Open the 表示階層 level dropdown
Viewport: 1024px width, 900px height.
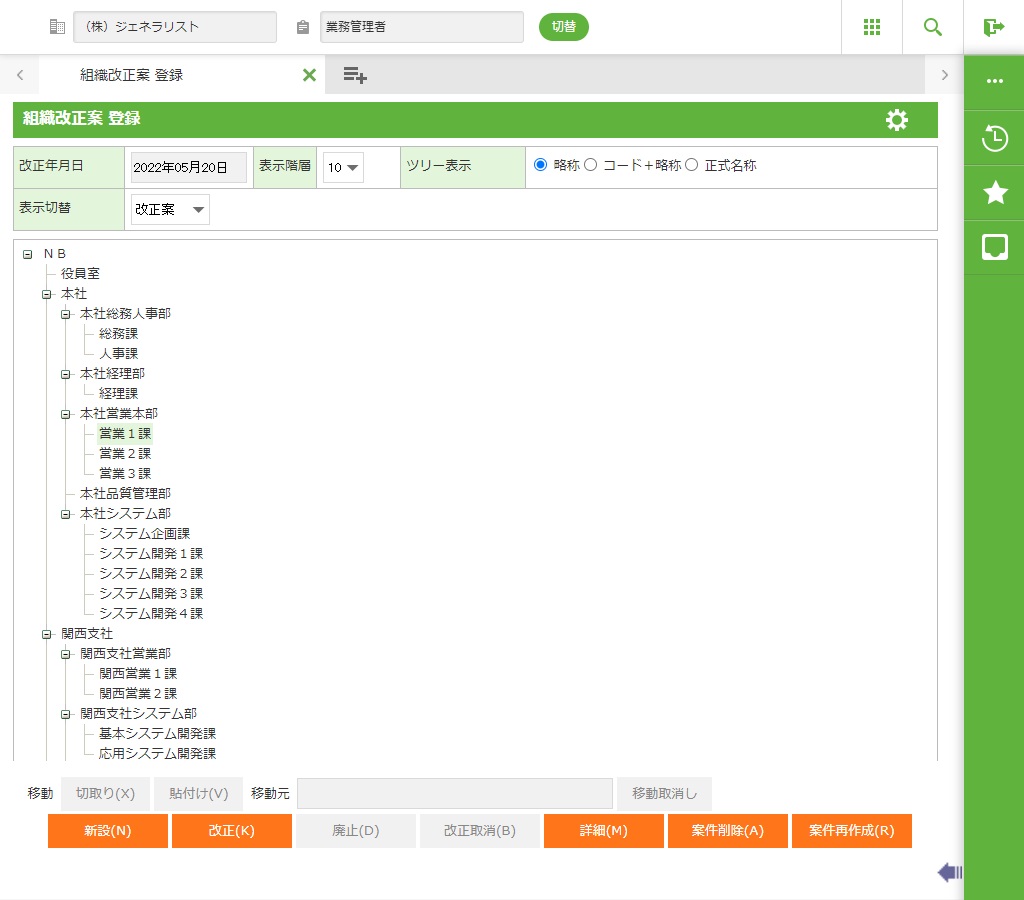(343, 167)
